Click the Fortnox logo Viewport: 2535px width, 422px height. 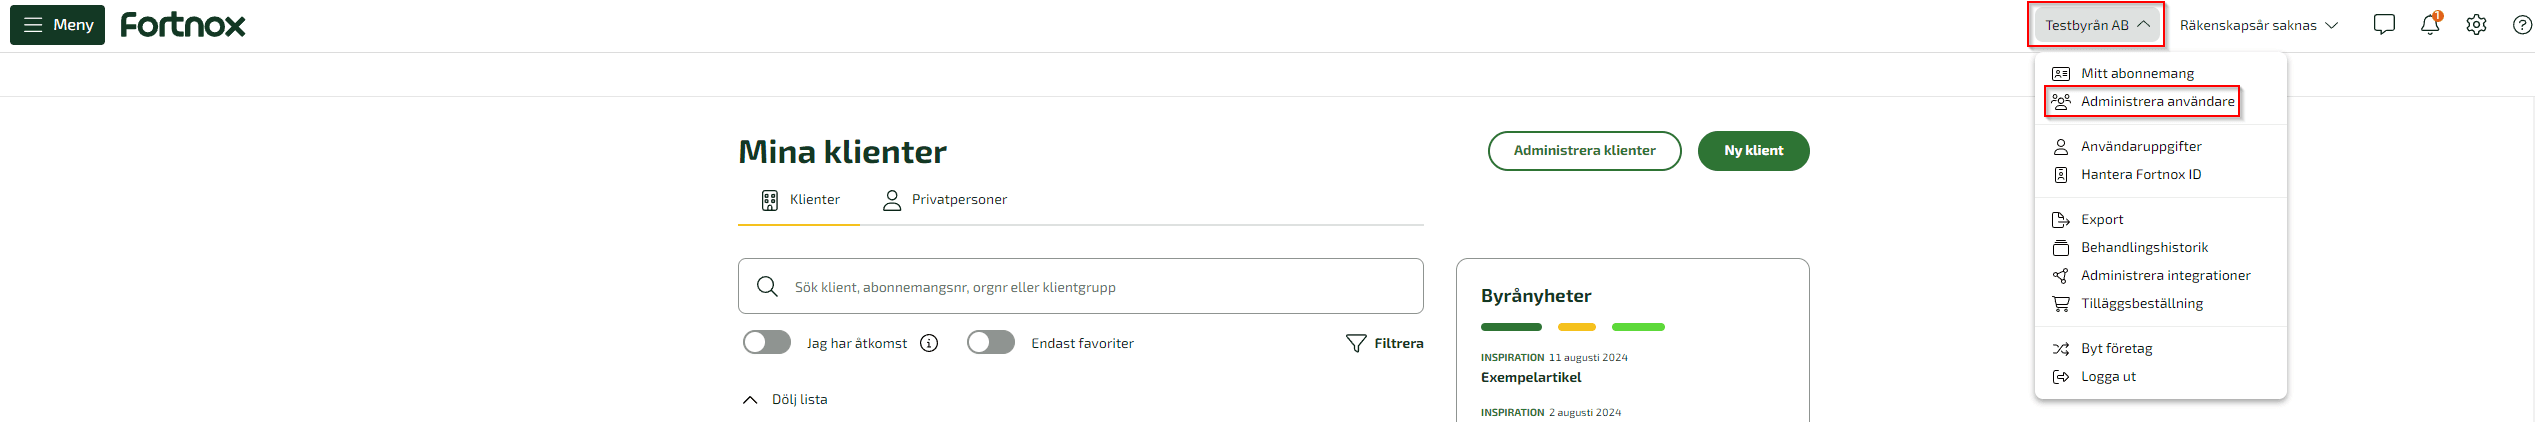coord(183,25)
